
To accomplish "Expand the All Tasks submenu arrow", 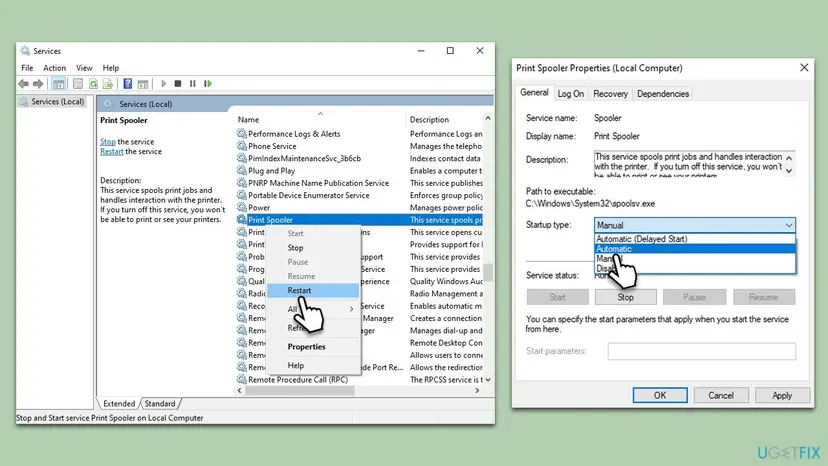I will click(352, 309).
